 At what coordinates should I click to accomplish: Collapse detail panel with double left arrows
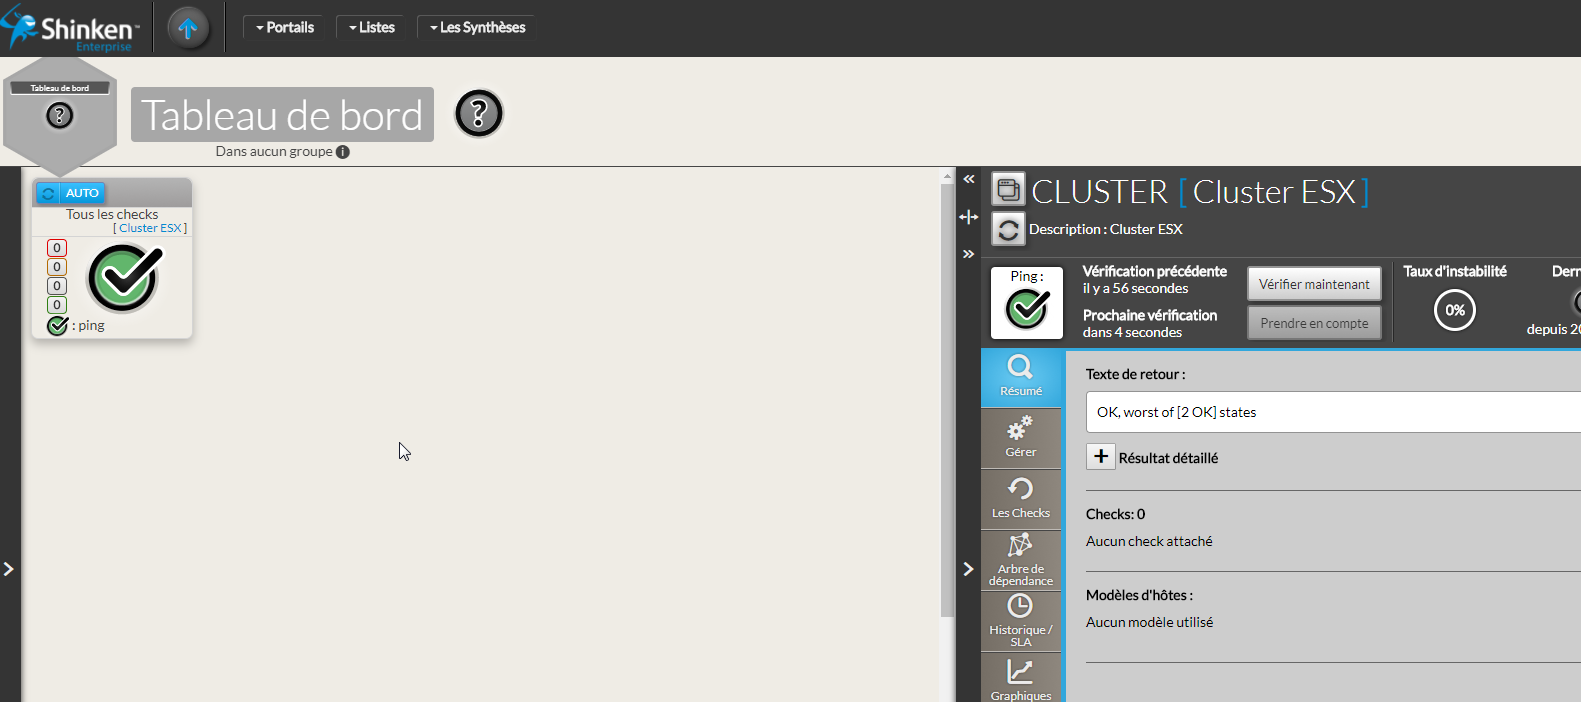(968, 179)
